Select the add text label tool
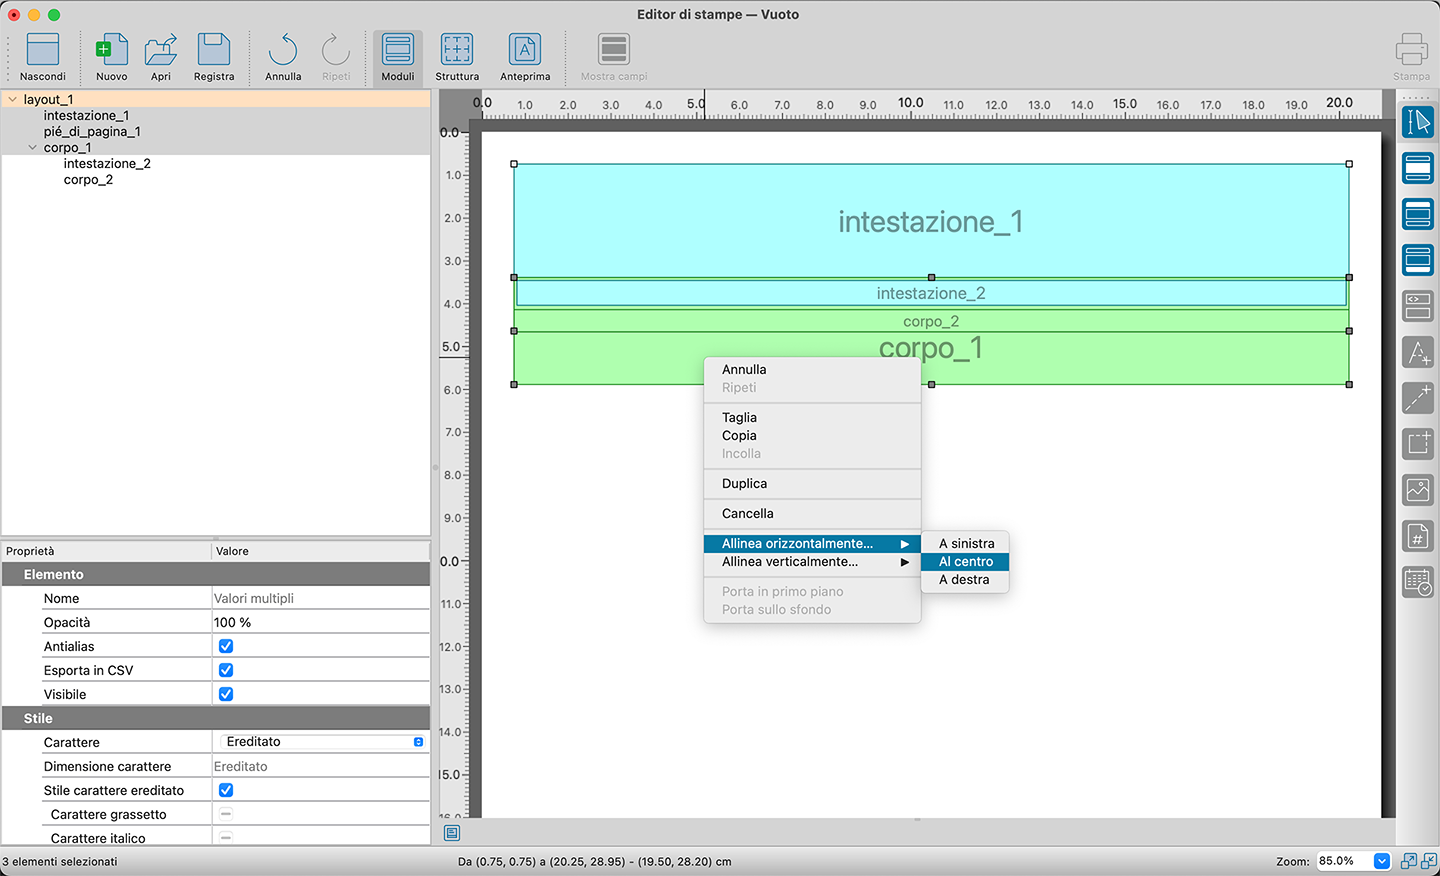The image size is (1440, 876). (x=1417, y=352)
